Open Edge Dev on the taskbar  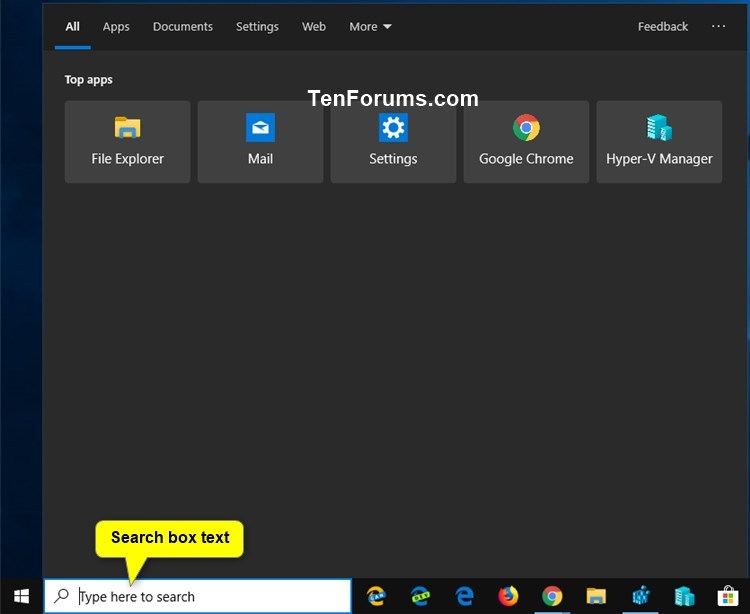tap(420, 596)
